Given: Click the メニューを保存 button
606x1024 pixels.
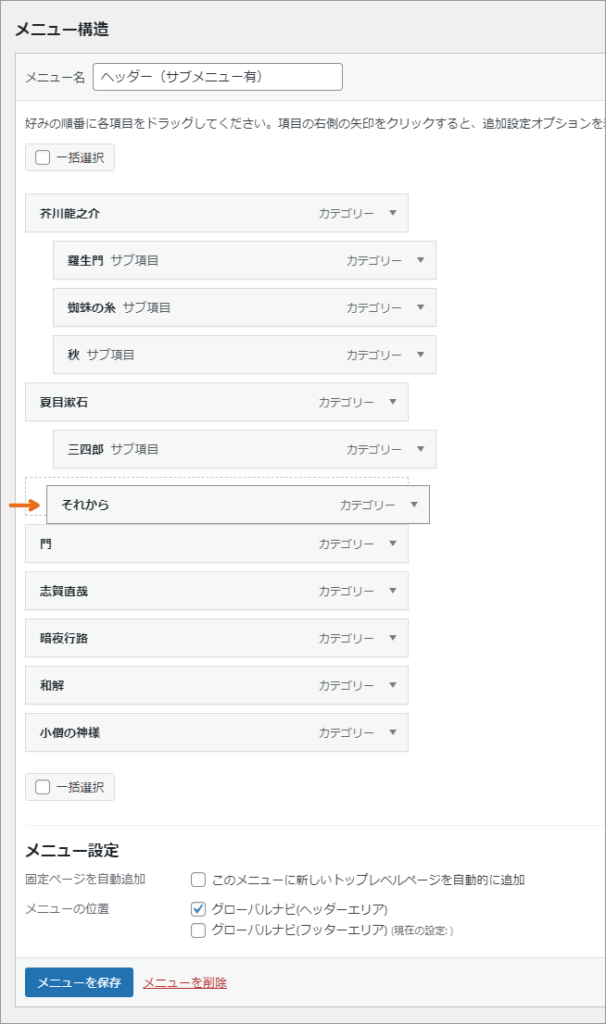Looking at the screenshot, I should point(79,982).
